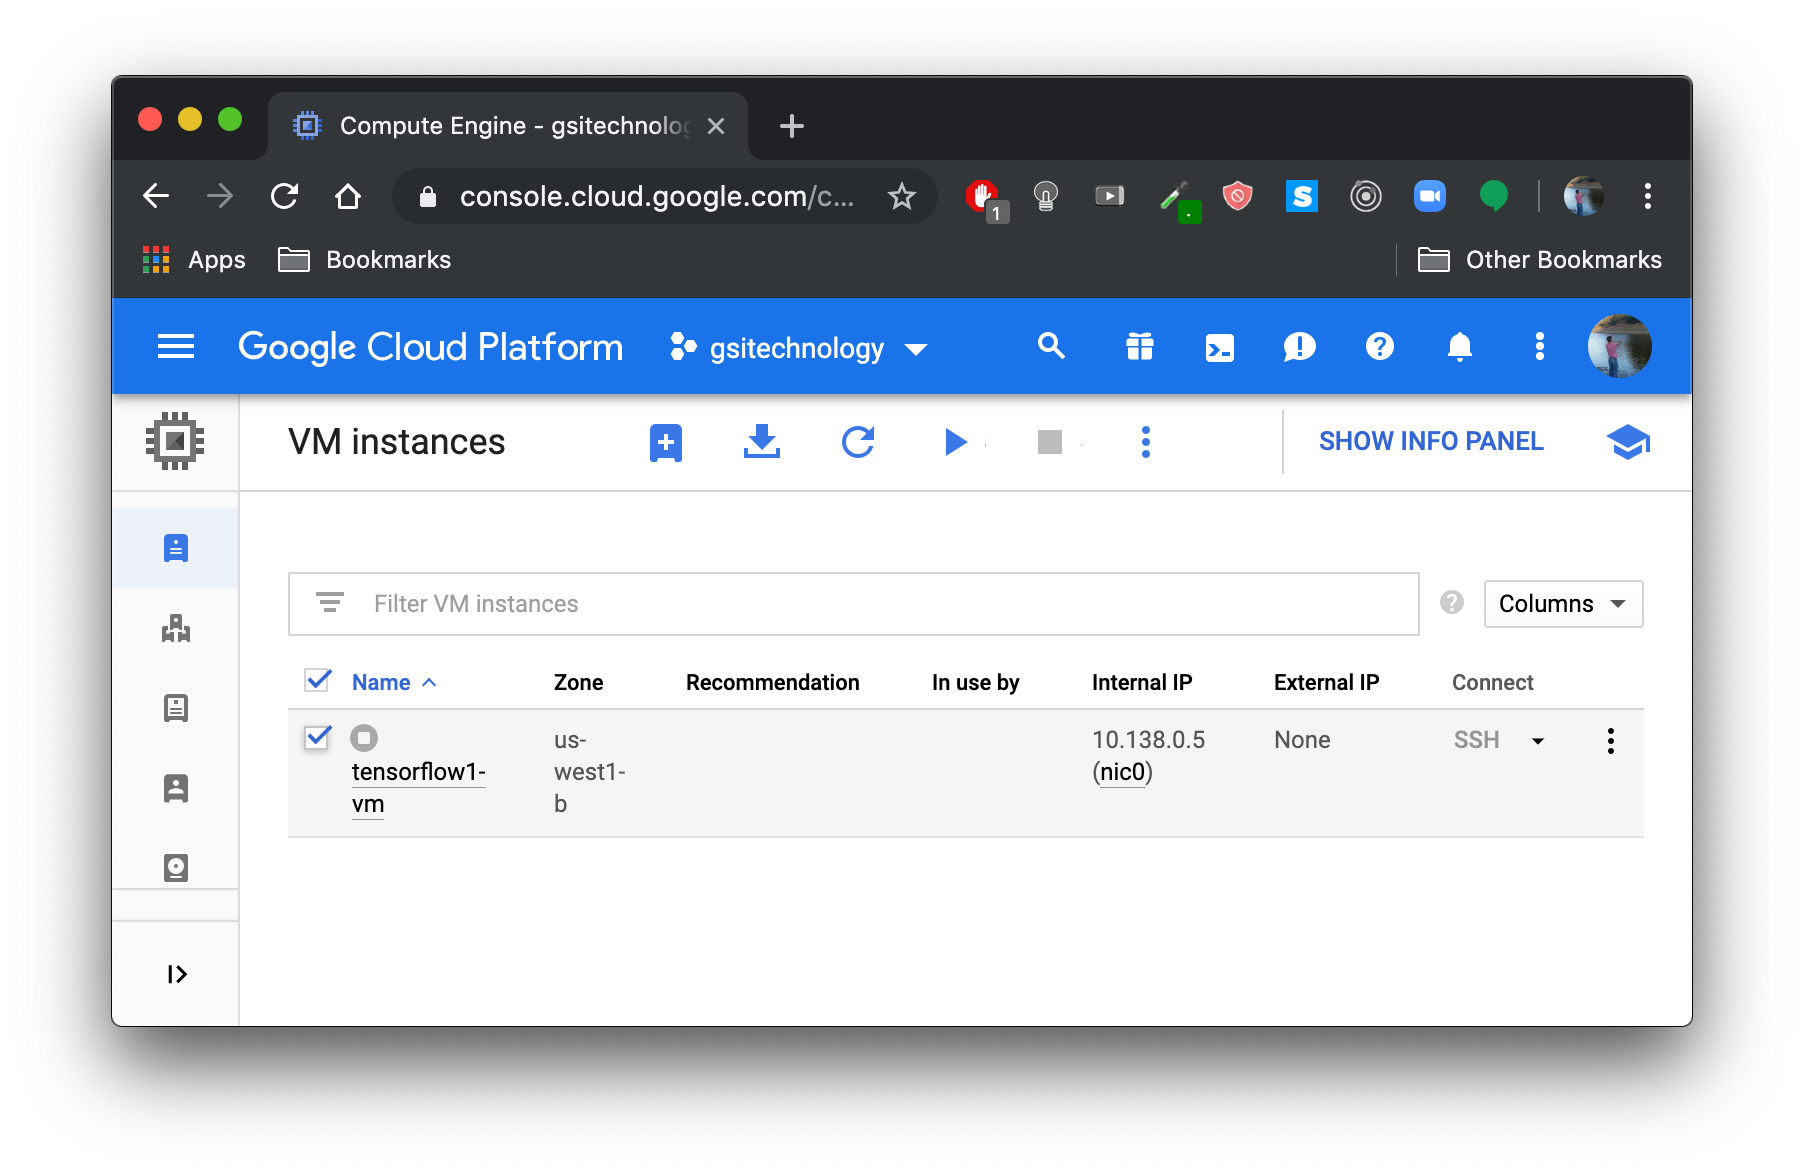Open the blue header three-dot settings menu
1804x1174 pixels.
tap(1540, 346)
